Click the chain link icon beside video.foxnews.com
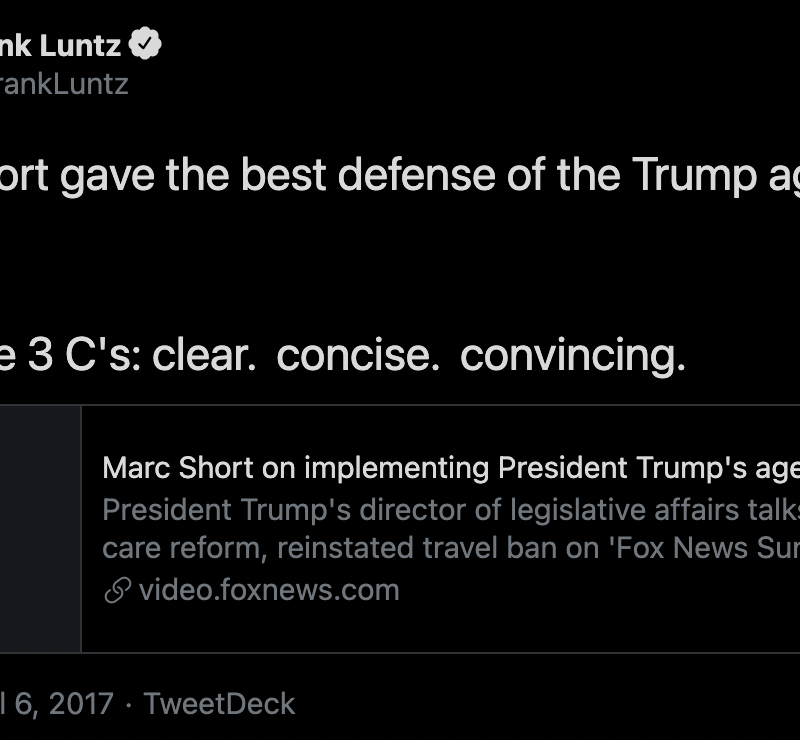 coord(117,591)
